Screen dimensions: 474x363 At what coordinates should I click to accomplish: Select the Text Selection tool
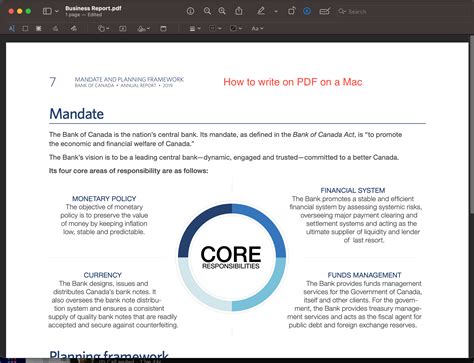[x=12, y=29]
